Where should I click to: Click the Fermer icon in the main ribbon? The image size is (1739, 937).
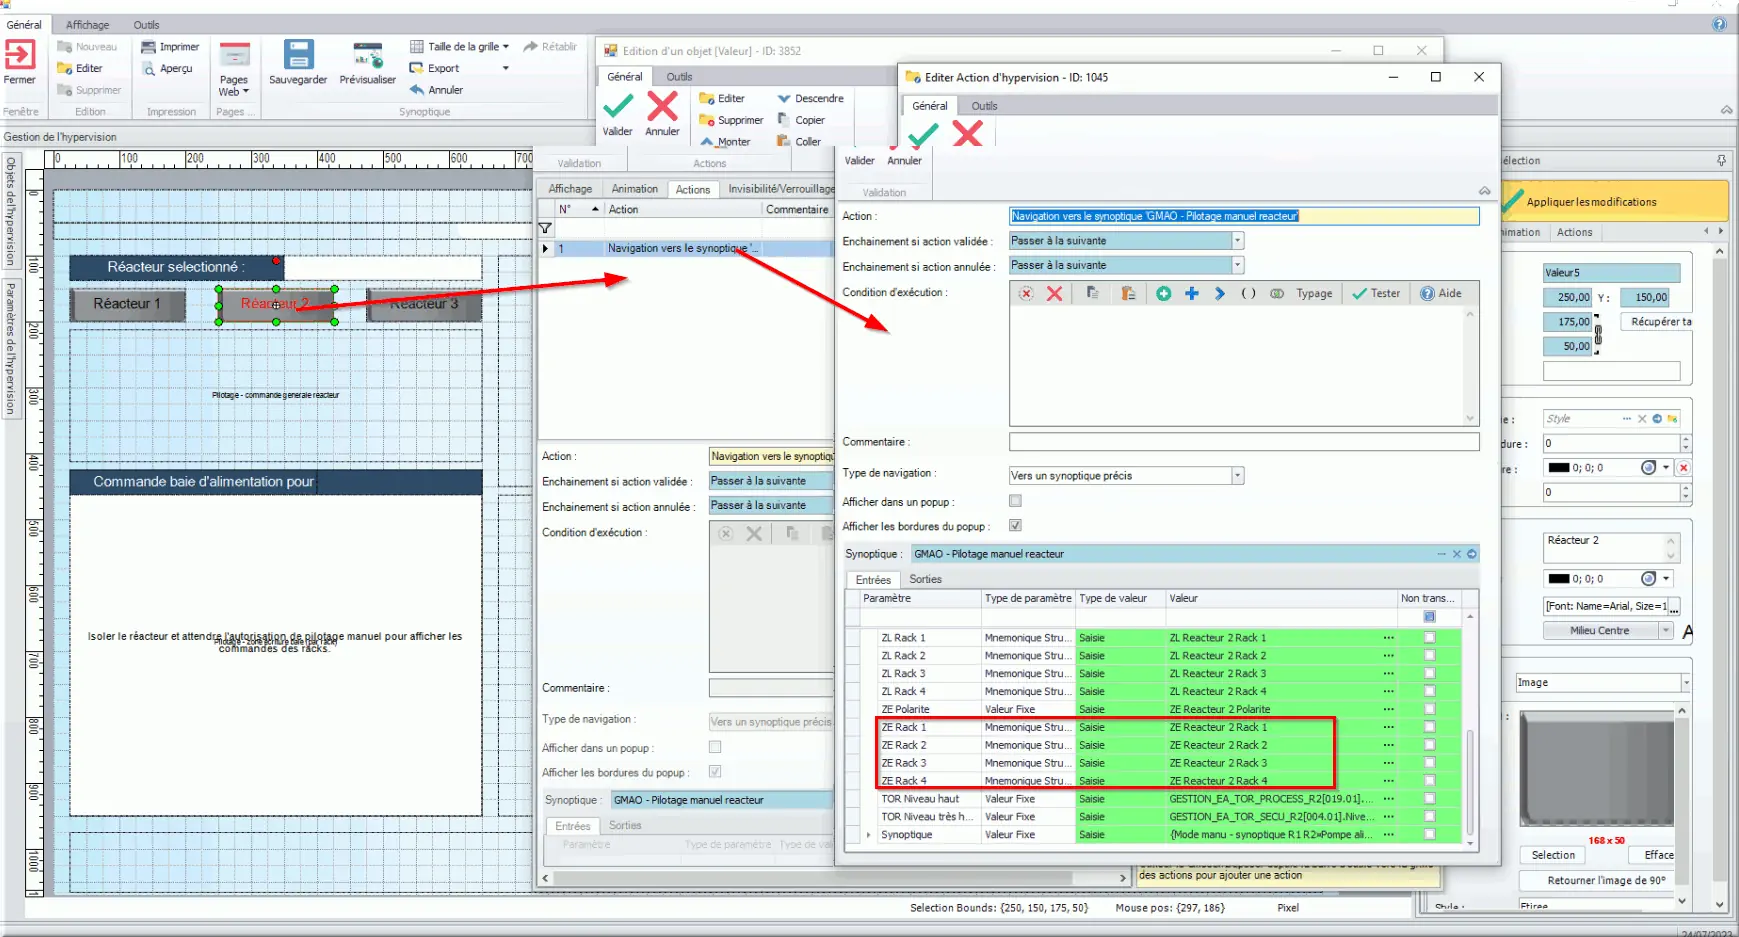pyautogui.click(x=20, y=55)
